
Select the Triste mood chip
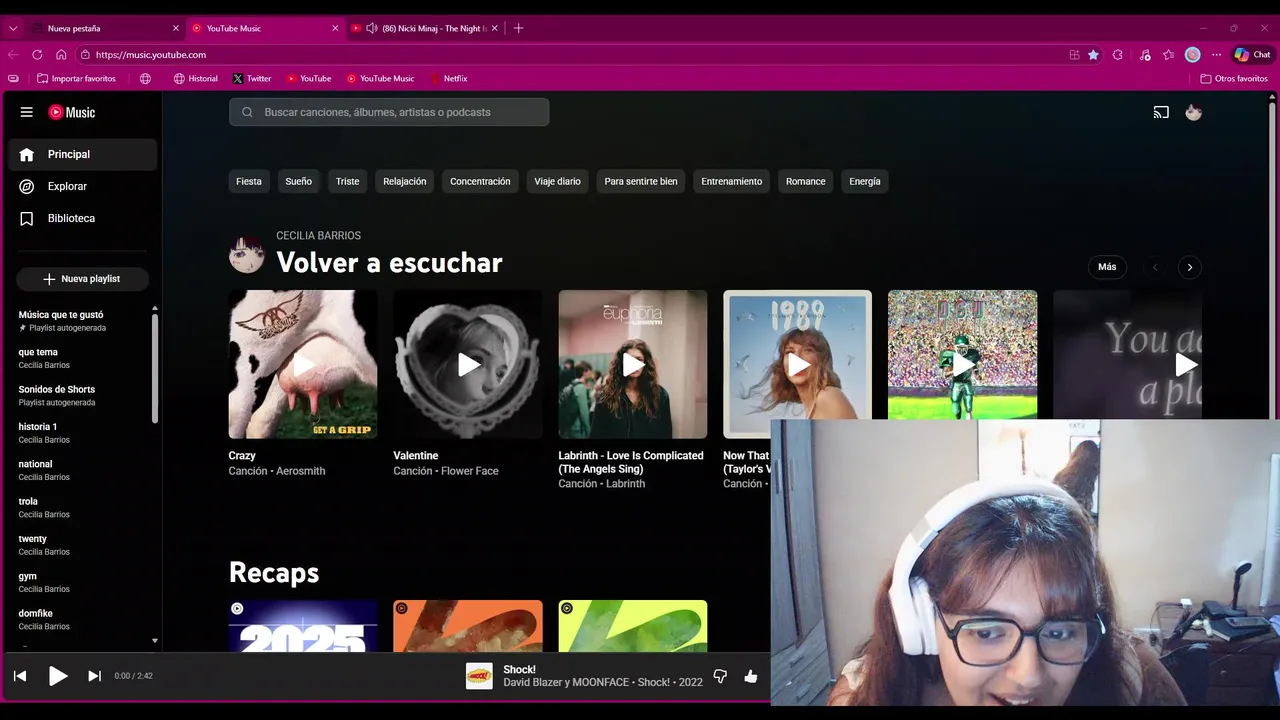(348, 182)
